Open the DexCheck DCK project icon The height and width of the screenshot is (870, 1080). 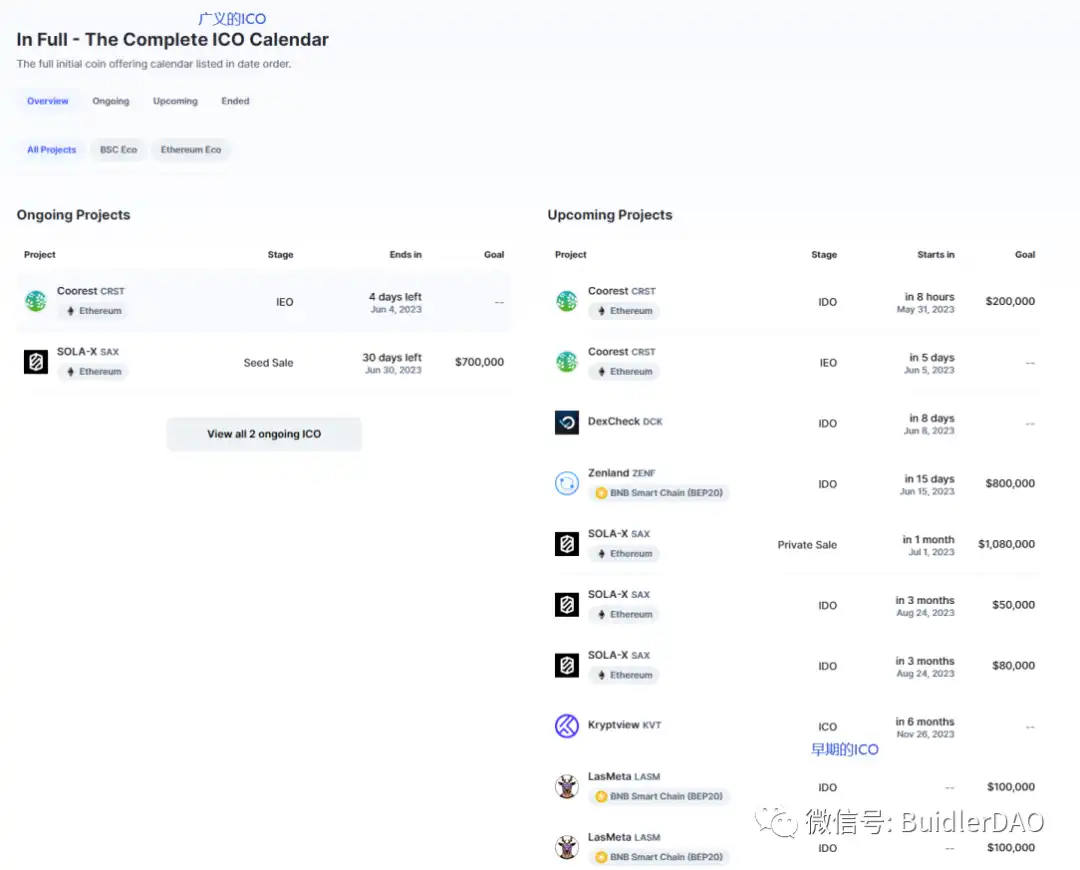point(567,422)
